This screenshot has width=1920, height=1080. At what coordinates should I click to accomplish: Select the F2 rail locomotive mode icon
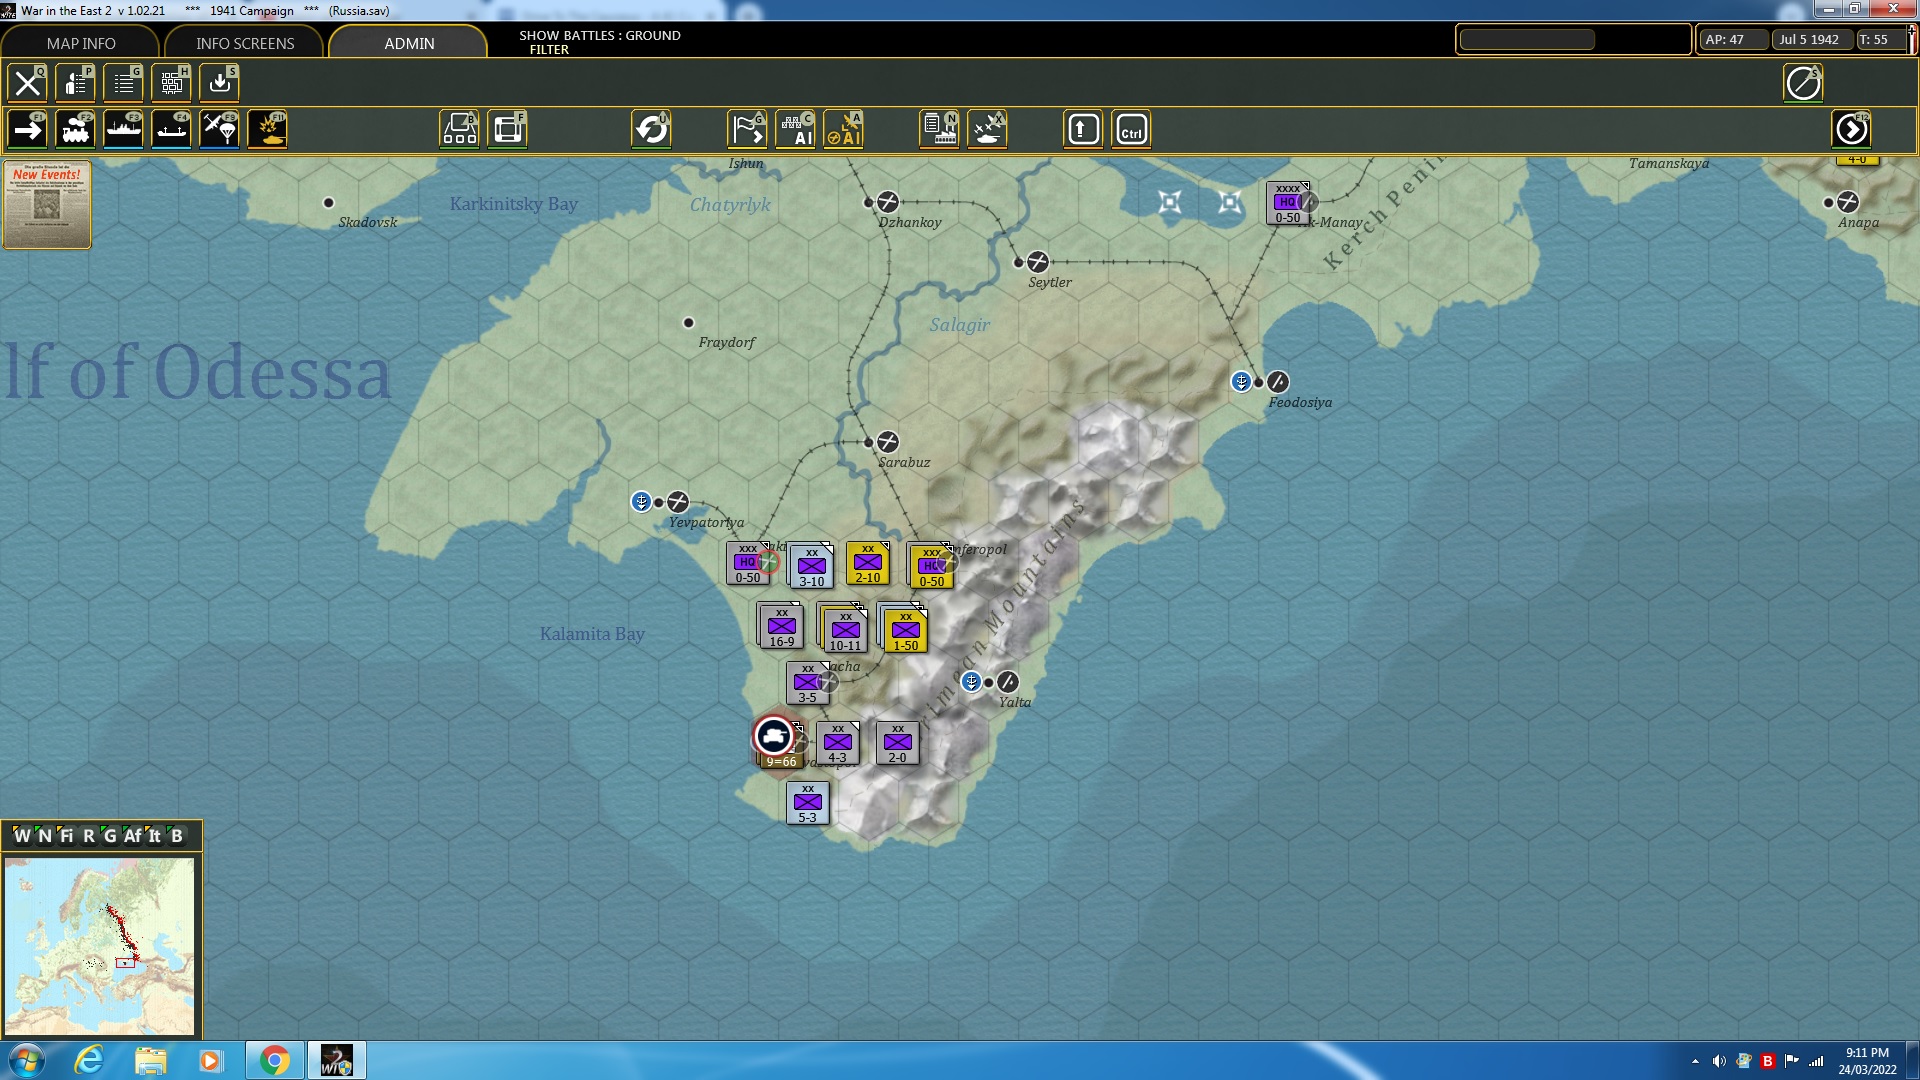pos(76,130)
